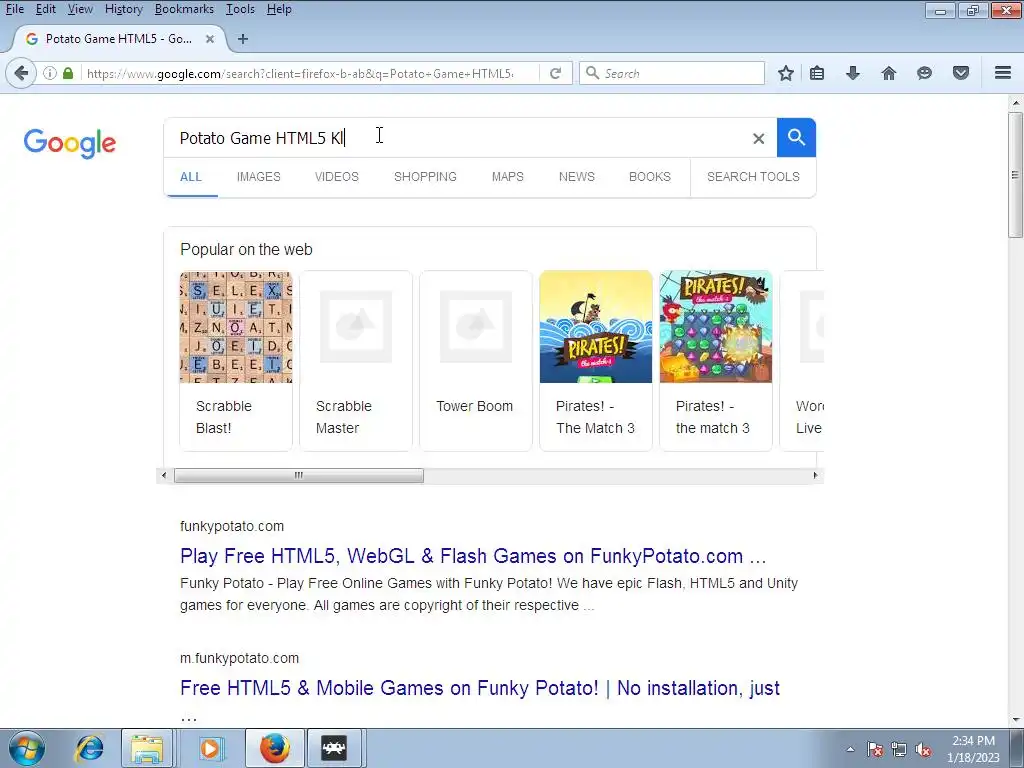Open Windows Media Player taskbar icon
The width and height of the screenshot is (1024, 768).
pyautogui.click(x=210, y=748)
